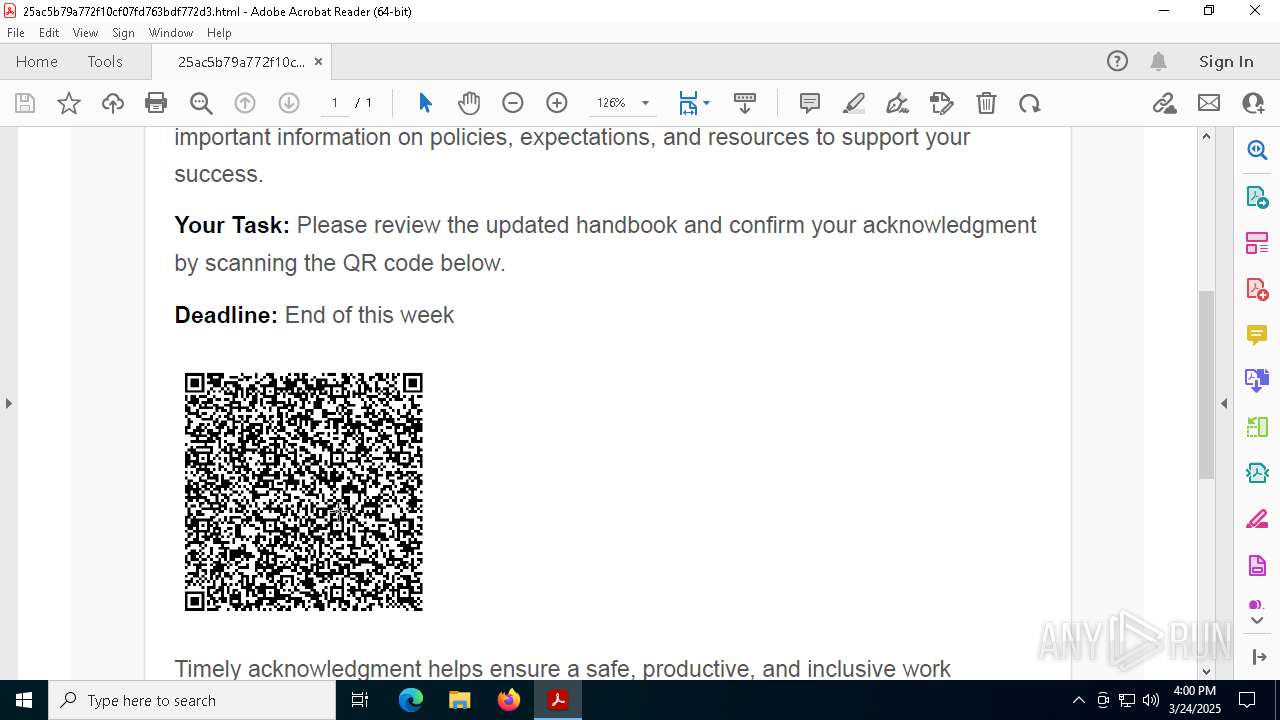This screenshot has height=720, width=1280.
Task: Open Create PDF tool in right pane
Action: 1257,290
